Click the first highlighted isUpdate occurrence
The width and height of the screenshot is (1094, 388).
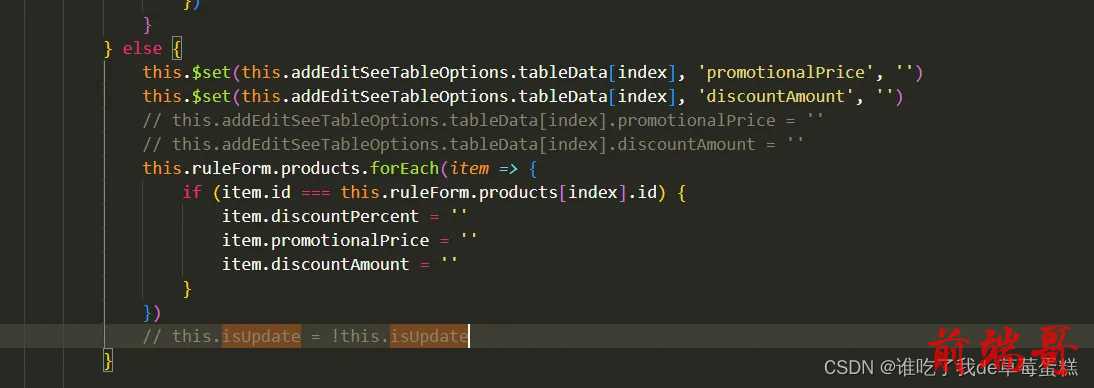(x=262, y=336)
